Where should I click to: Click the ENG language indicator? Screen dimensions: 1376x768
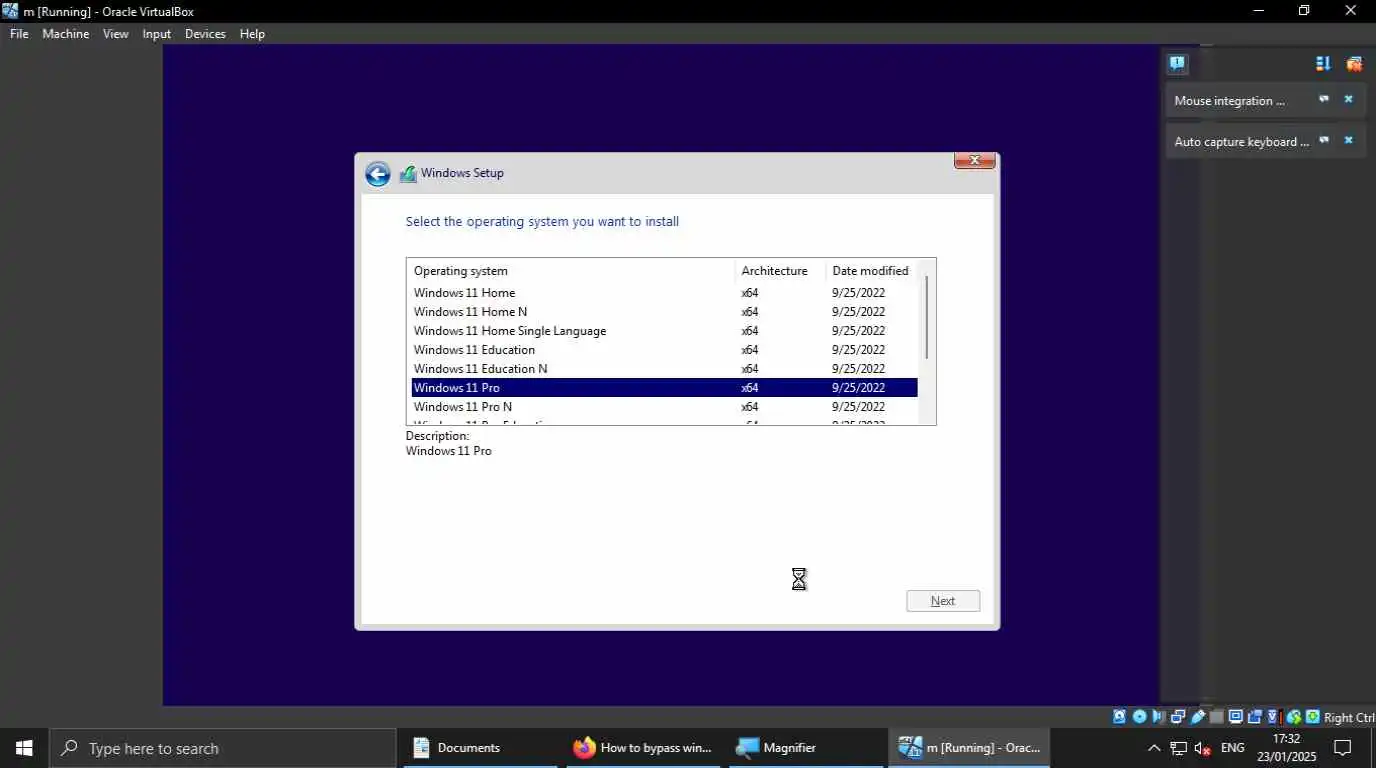tap(1233, 748)
